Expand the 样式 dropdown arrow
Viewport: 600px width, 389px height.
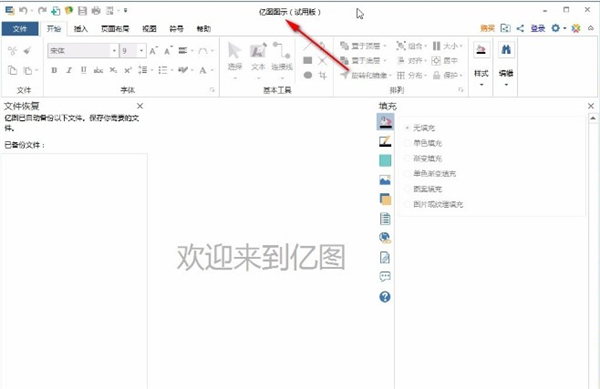[481, 85]
